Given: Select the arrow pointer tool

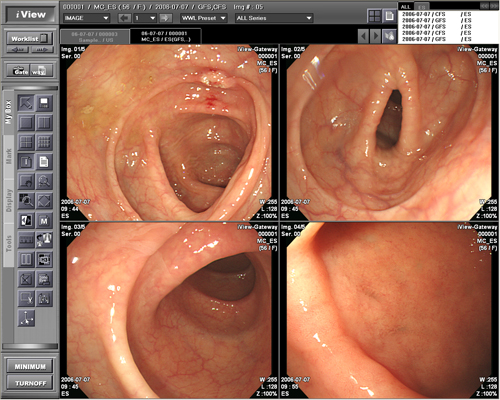Looking at the screenshot, I should click(x=26, y=103).
